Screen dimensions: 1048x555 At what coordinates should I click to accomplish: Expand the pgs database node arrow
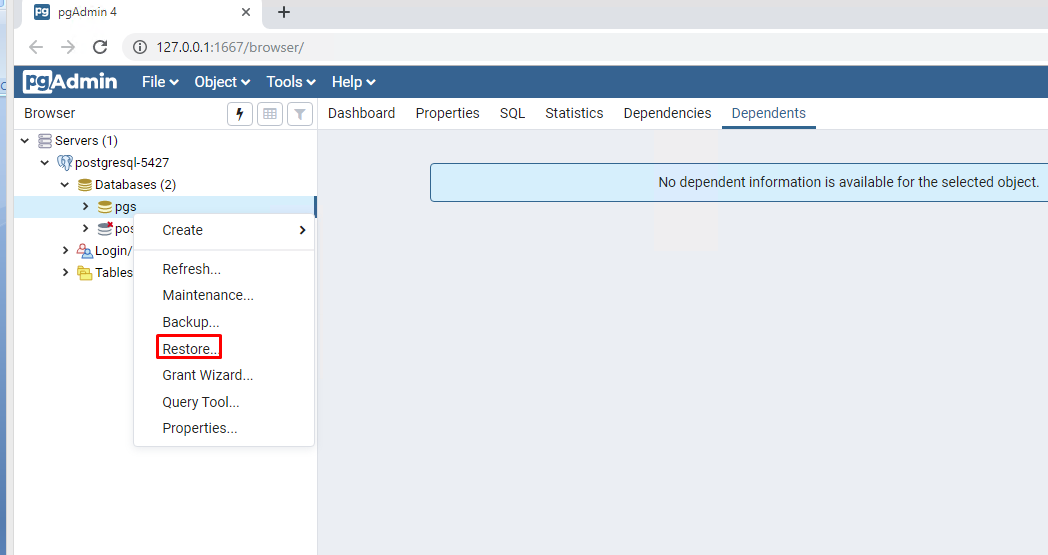[x=85, y=207]
